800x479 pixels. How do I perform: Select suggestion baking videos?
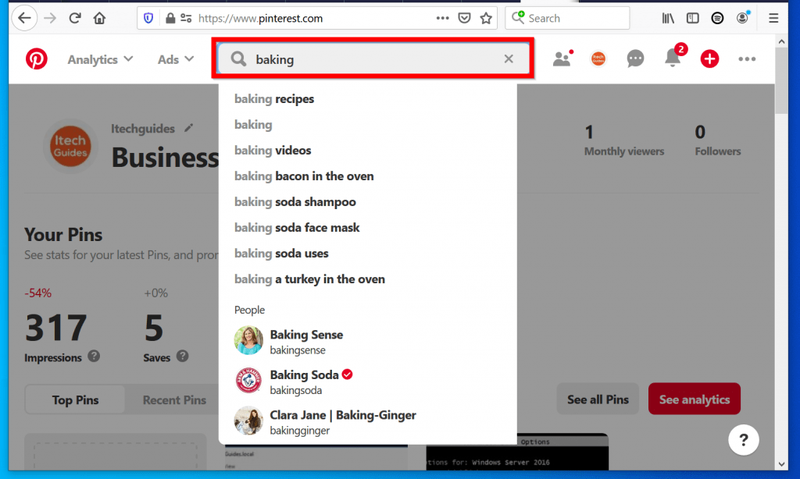[367, 150]
